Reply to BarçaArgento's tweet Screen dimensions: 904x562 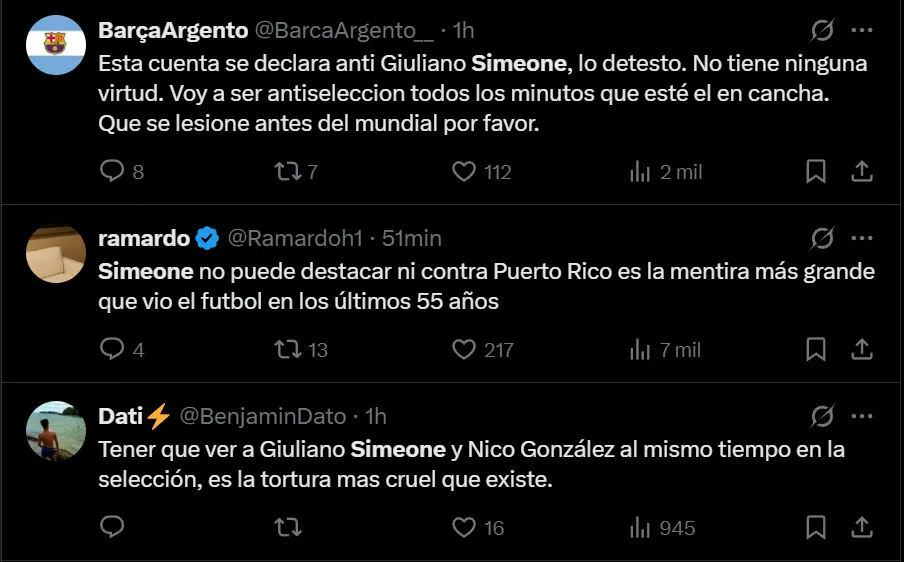pos(111,172)
